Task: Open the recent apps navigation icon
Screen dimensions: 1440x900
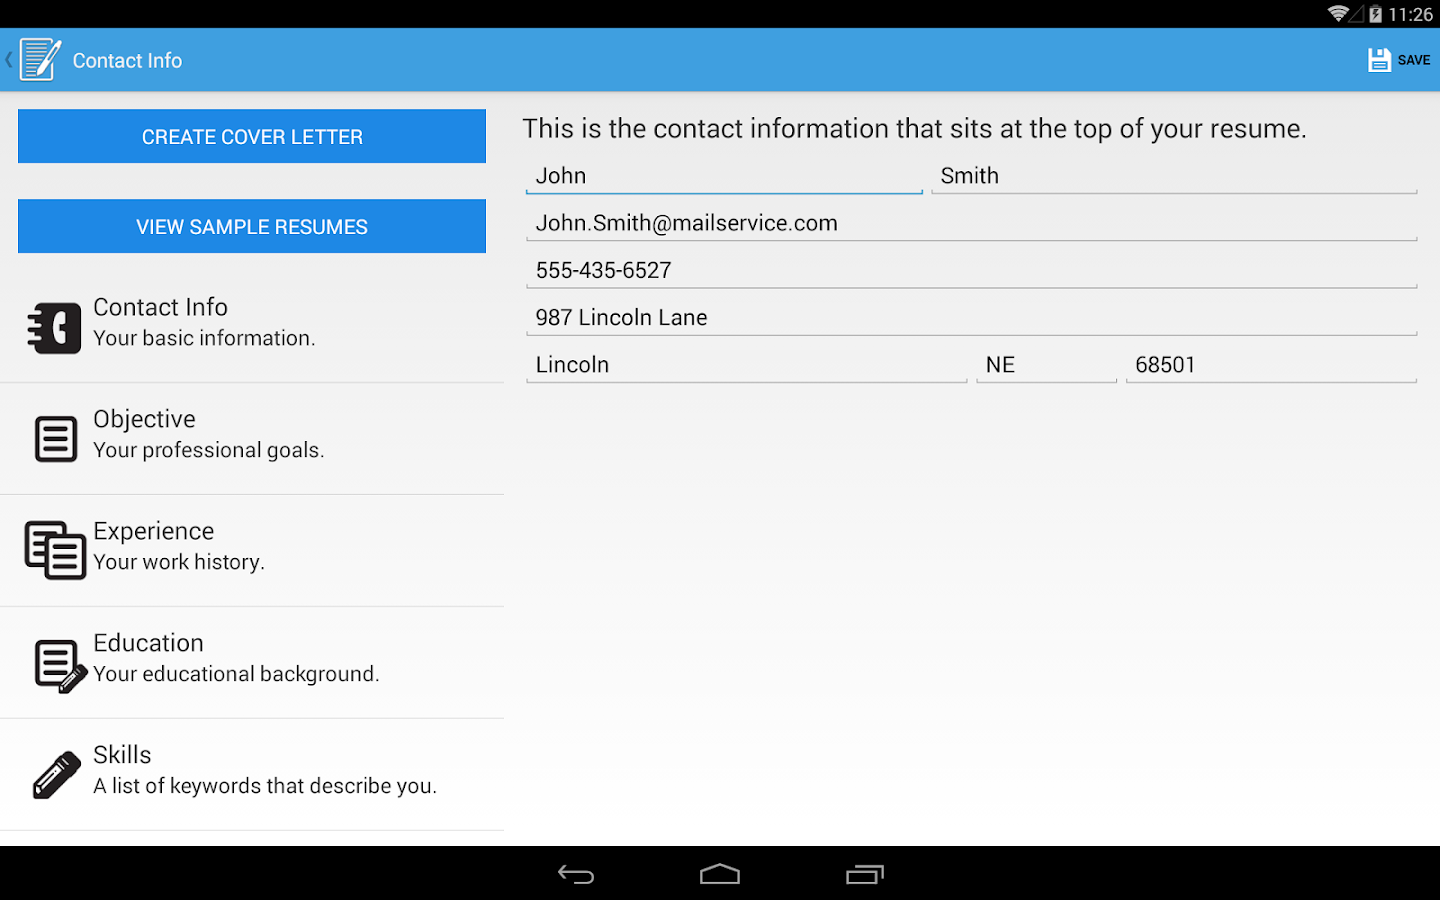Action: (865, 875)
